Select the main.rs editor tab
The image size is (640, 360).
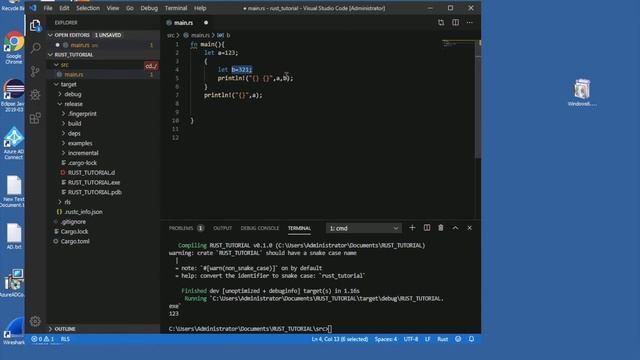[x=184, y=23]
